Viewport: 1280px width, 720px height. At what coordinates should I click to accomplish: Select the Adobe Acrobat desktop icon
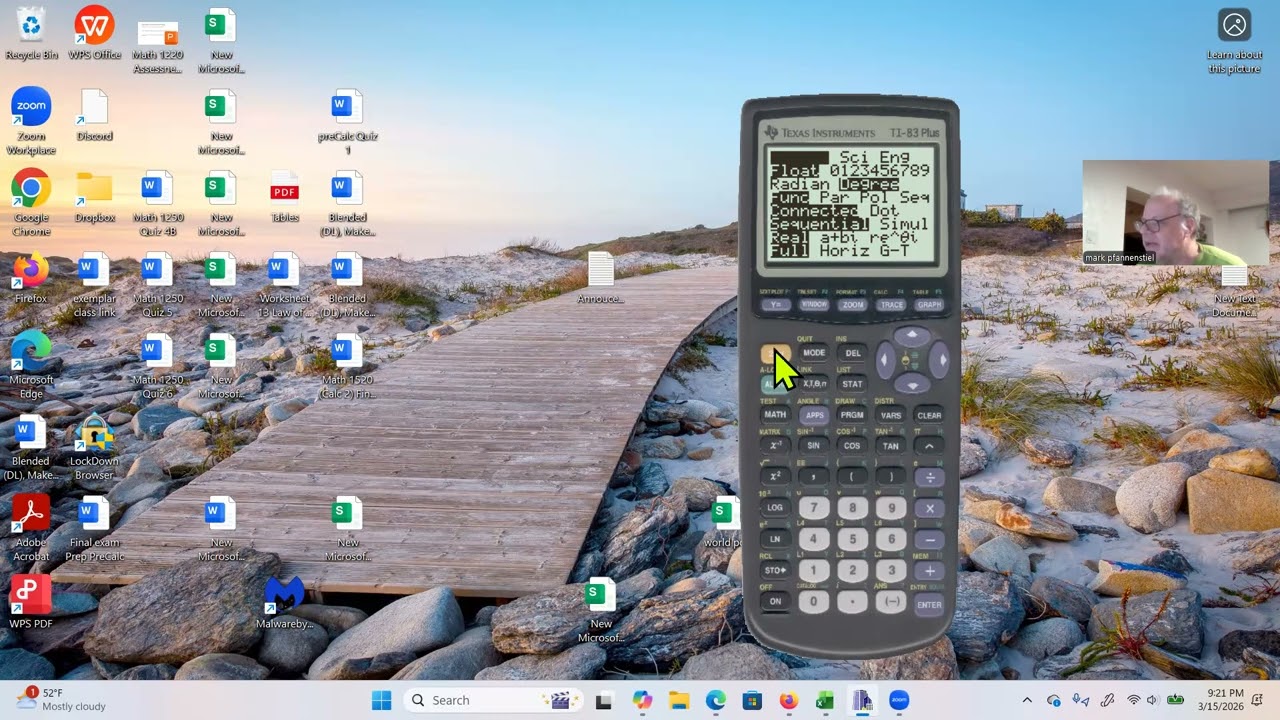coord(31,528)
